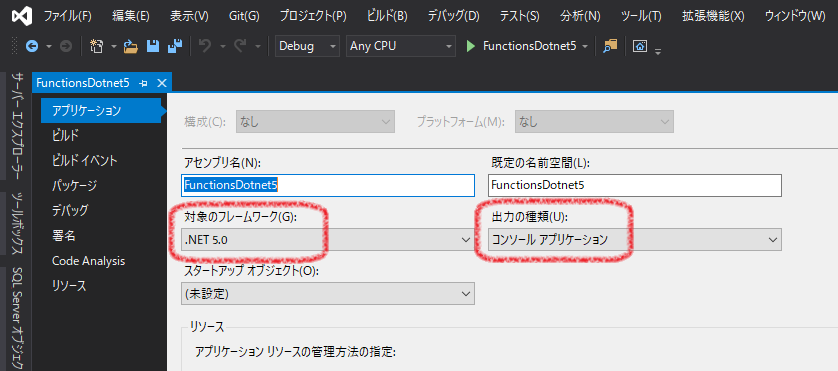Click the window icon right of find in files
Viewport: 838px width, 371px height.
pyautogui.click(x=640, y=47)
